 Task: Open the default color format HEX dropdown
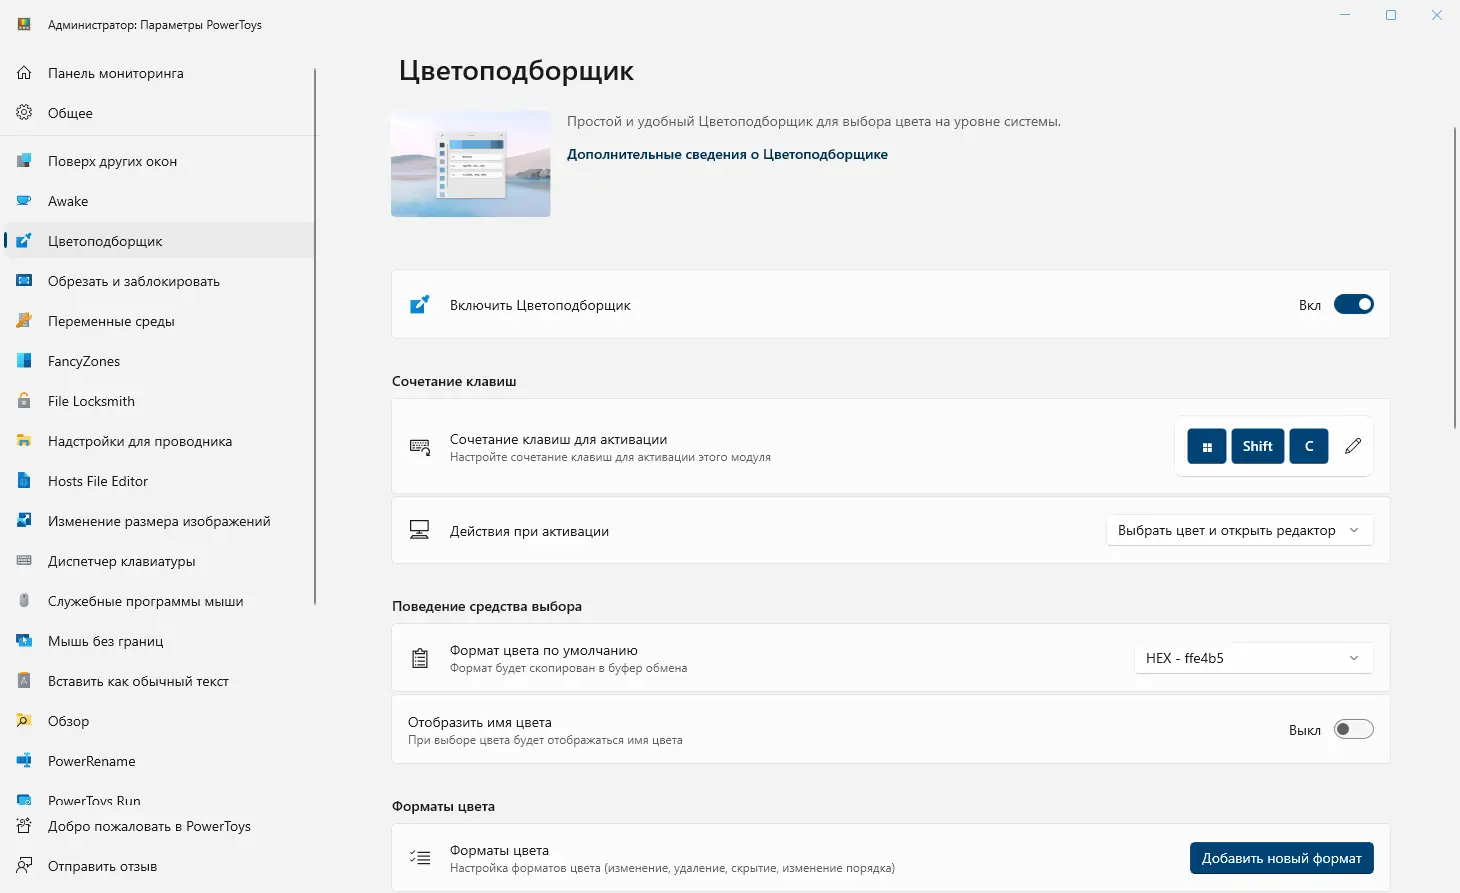click(x=1253, y=658)
